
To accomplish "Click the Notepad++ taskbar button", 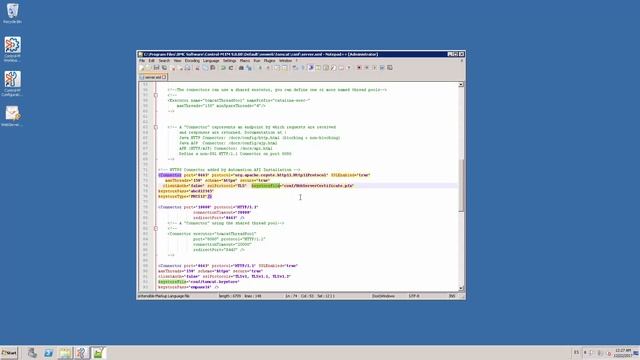I will [x=98, y=353].
